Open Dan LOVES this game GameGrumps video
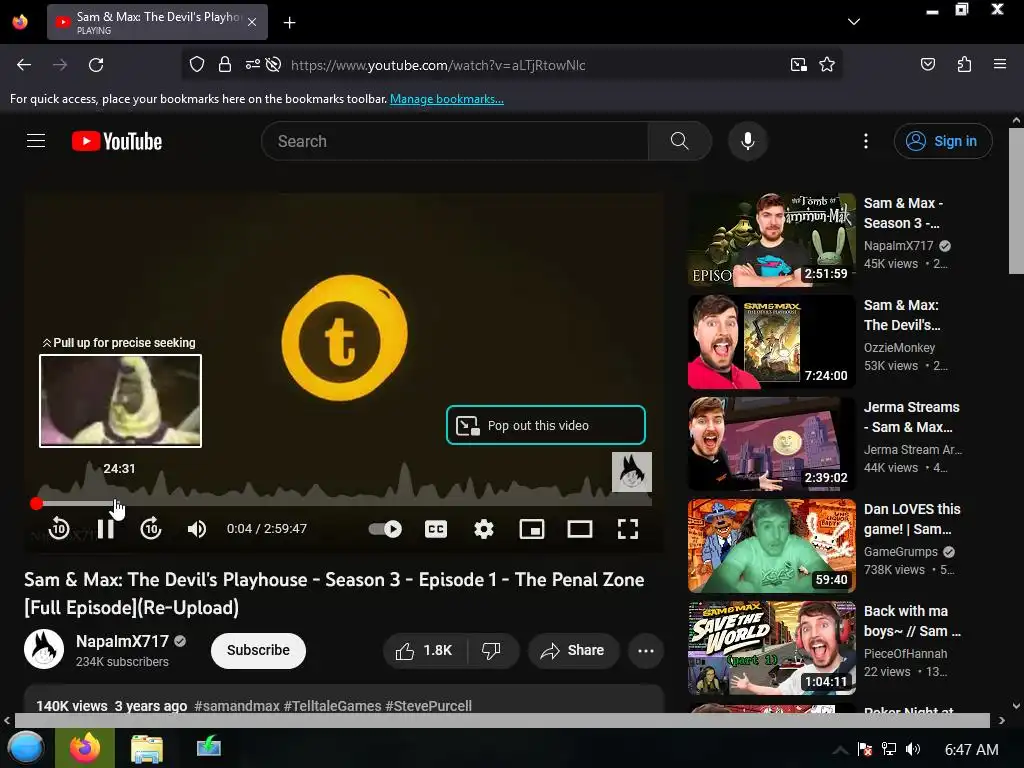This screenshot has height=768, width=1024. pyautogui.click(x=771, y=545)
